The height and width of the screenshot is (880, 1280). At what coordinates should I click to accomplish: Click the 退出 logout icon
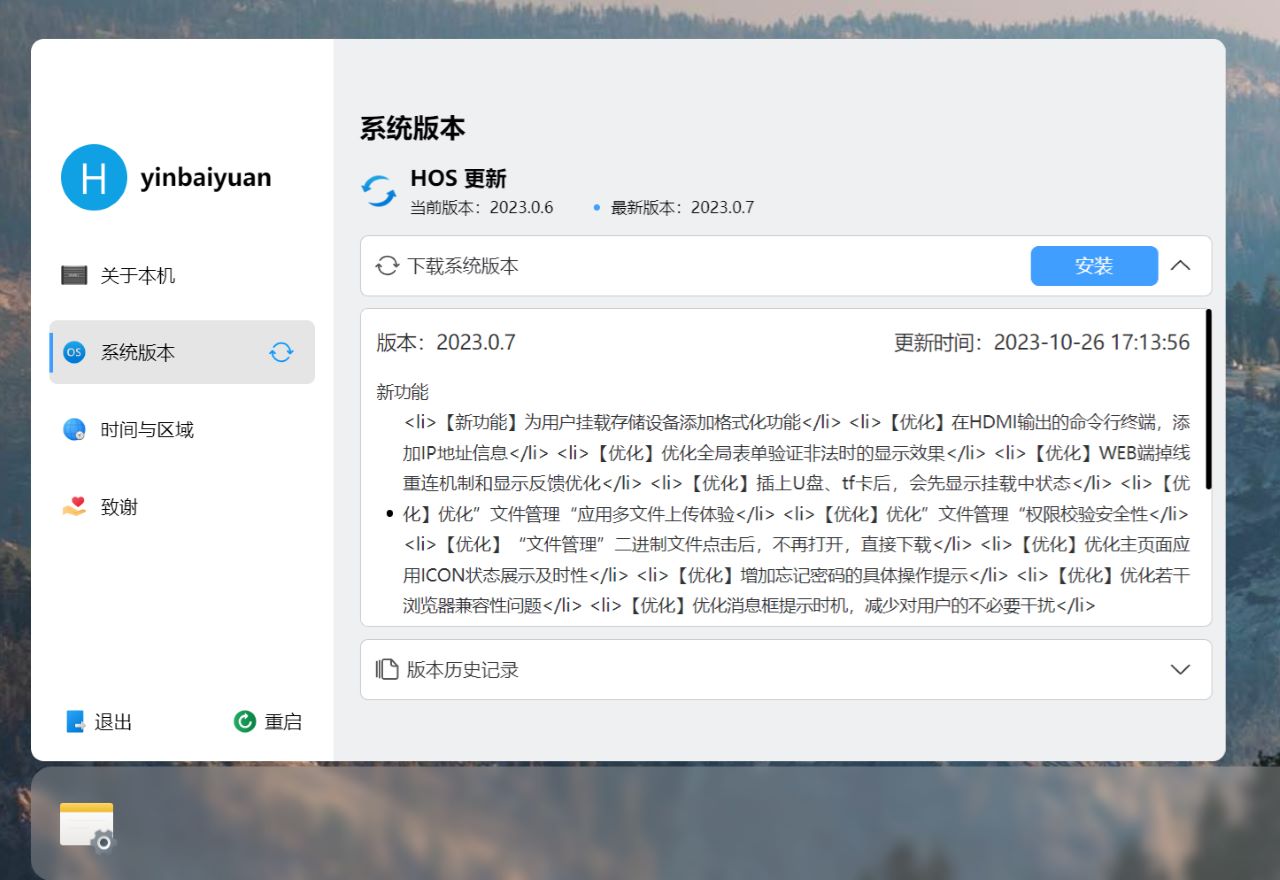pos(75,722)
